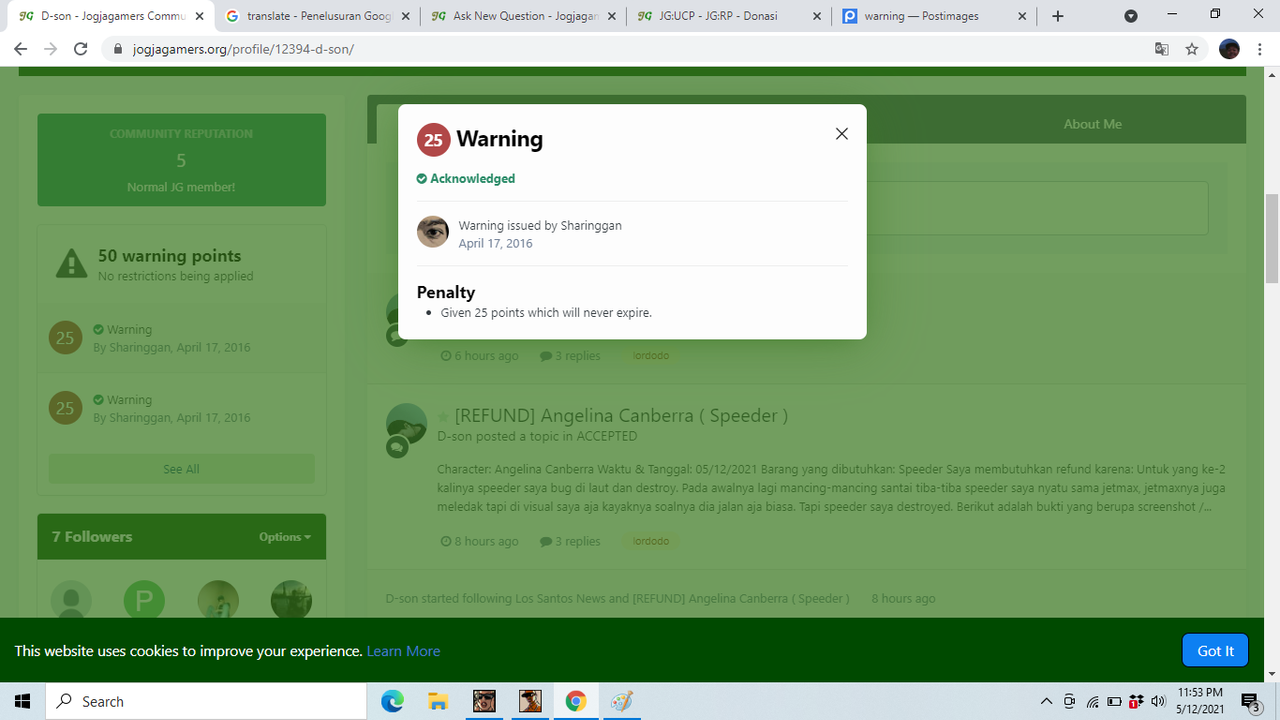
Task: Go forward in browser
Action: click(51, 49)
